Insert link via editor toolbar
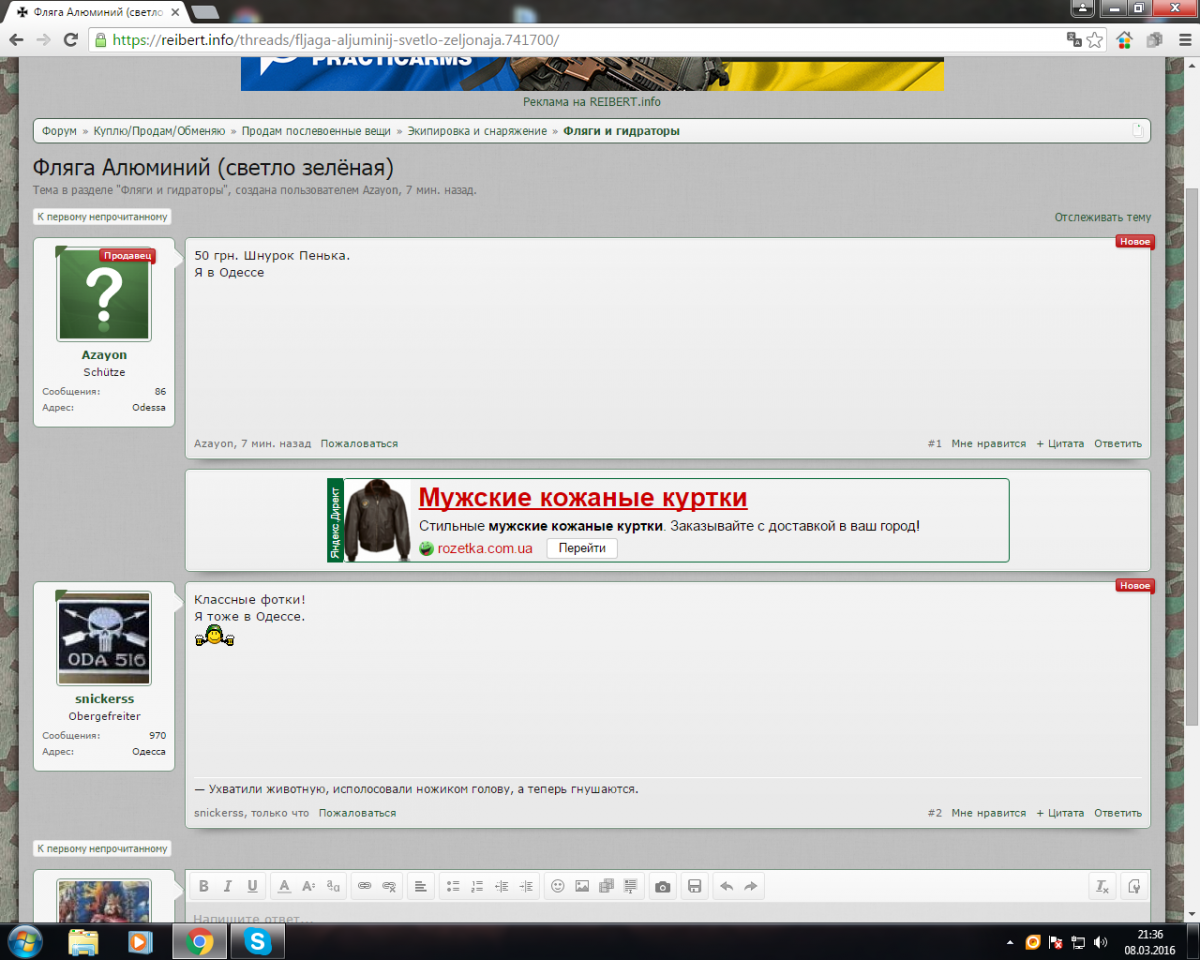This screenshot has width=1200, height=960. point(365,886)
